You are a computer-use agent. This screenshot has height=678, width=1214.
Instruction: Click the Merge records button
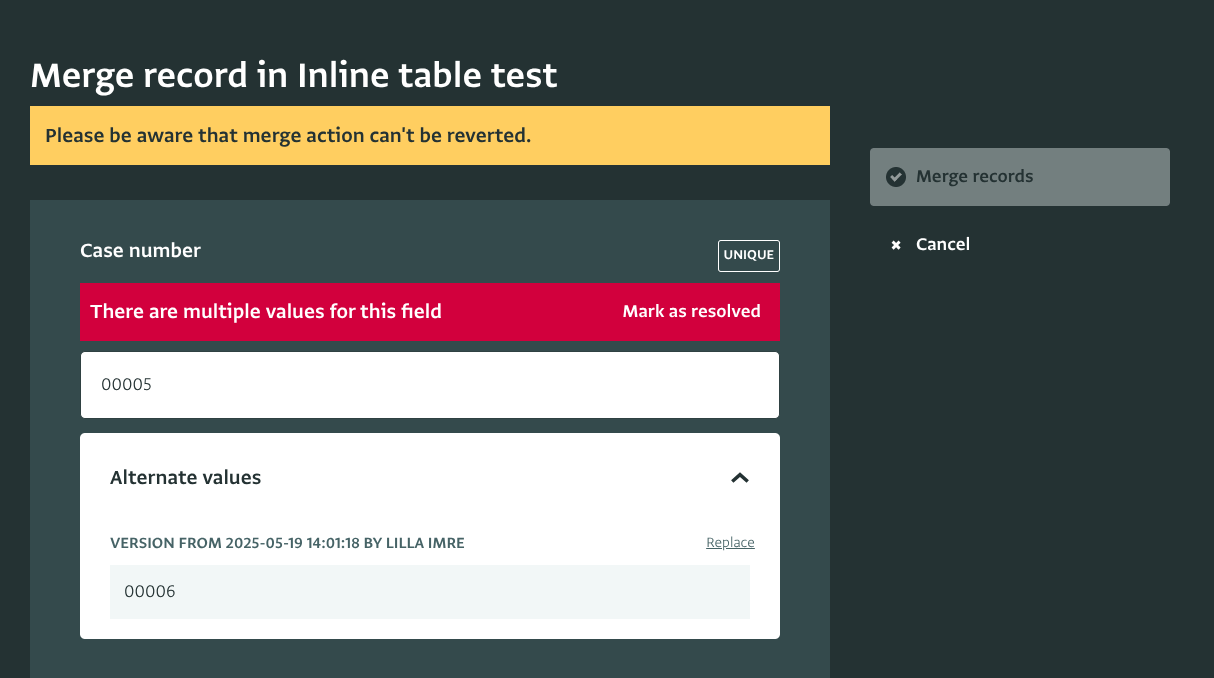coord(1019,177)
